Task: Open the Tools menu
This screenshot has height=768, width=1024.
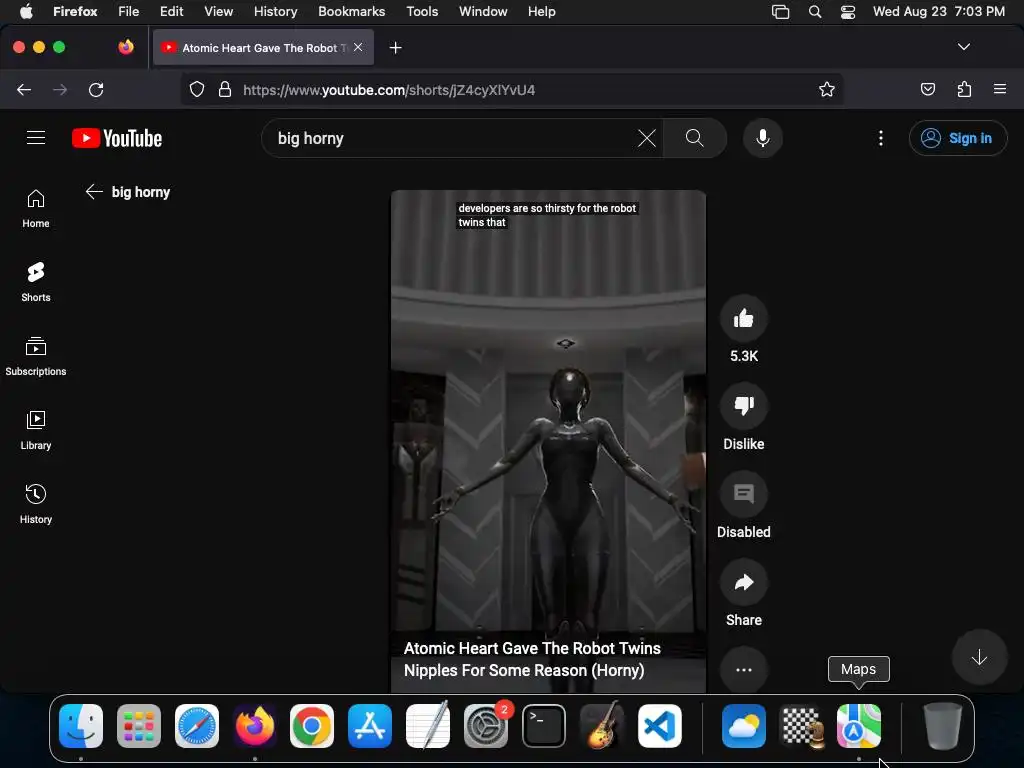Action: click(x=422, y=11)
